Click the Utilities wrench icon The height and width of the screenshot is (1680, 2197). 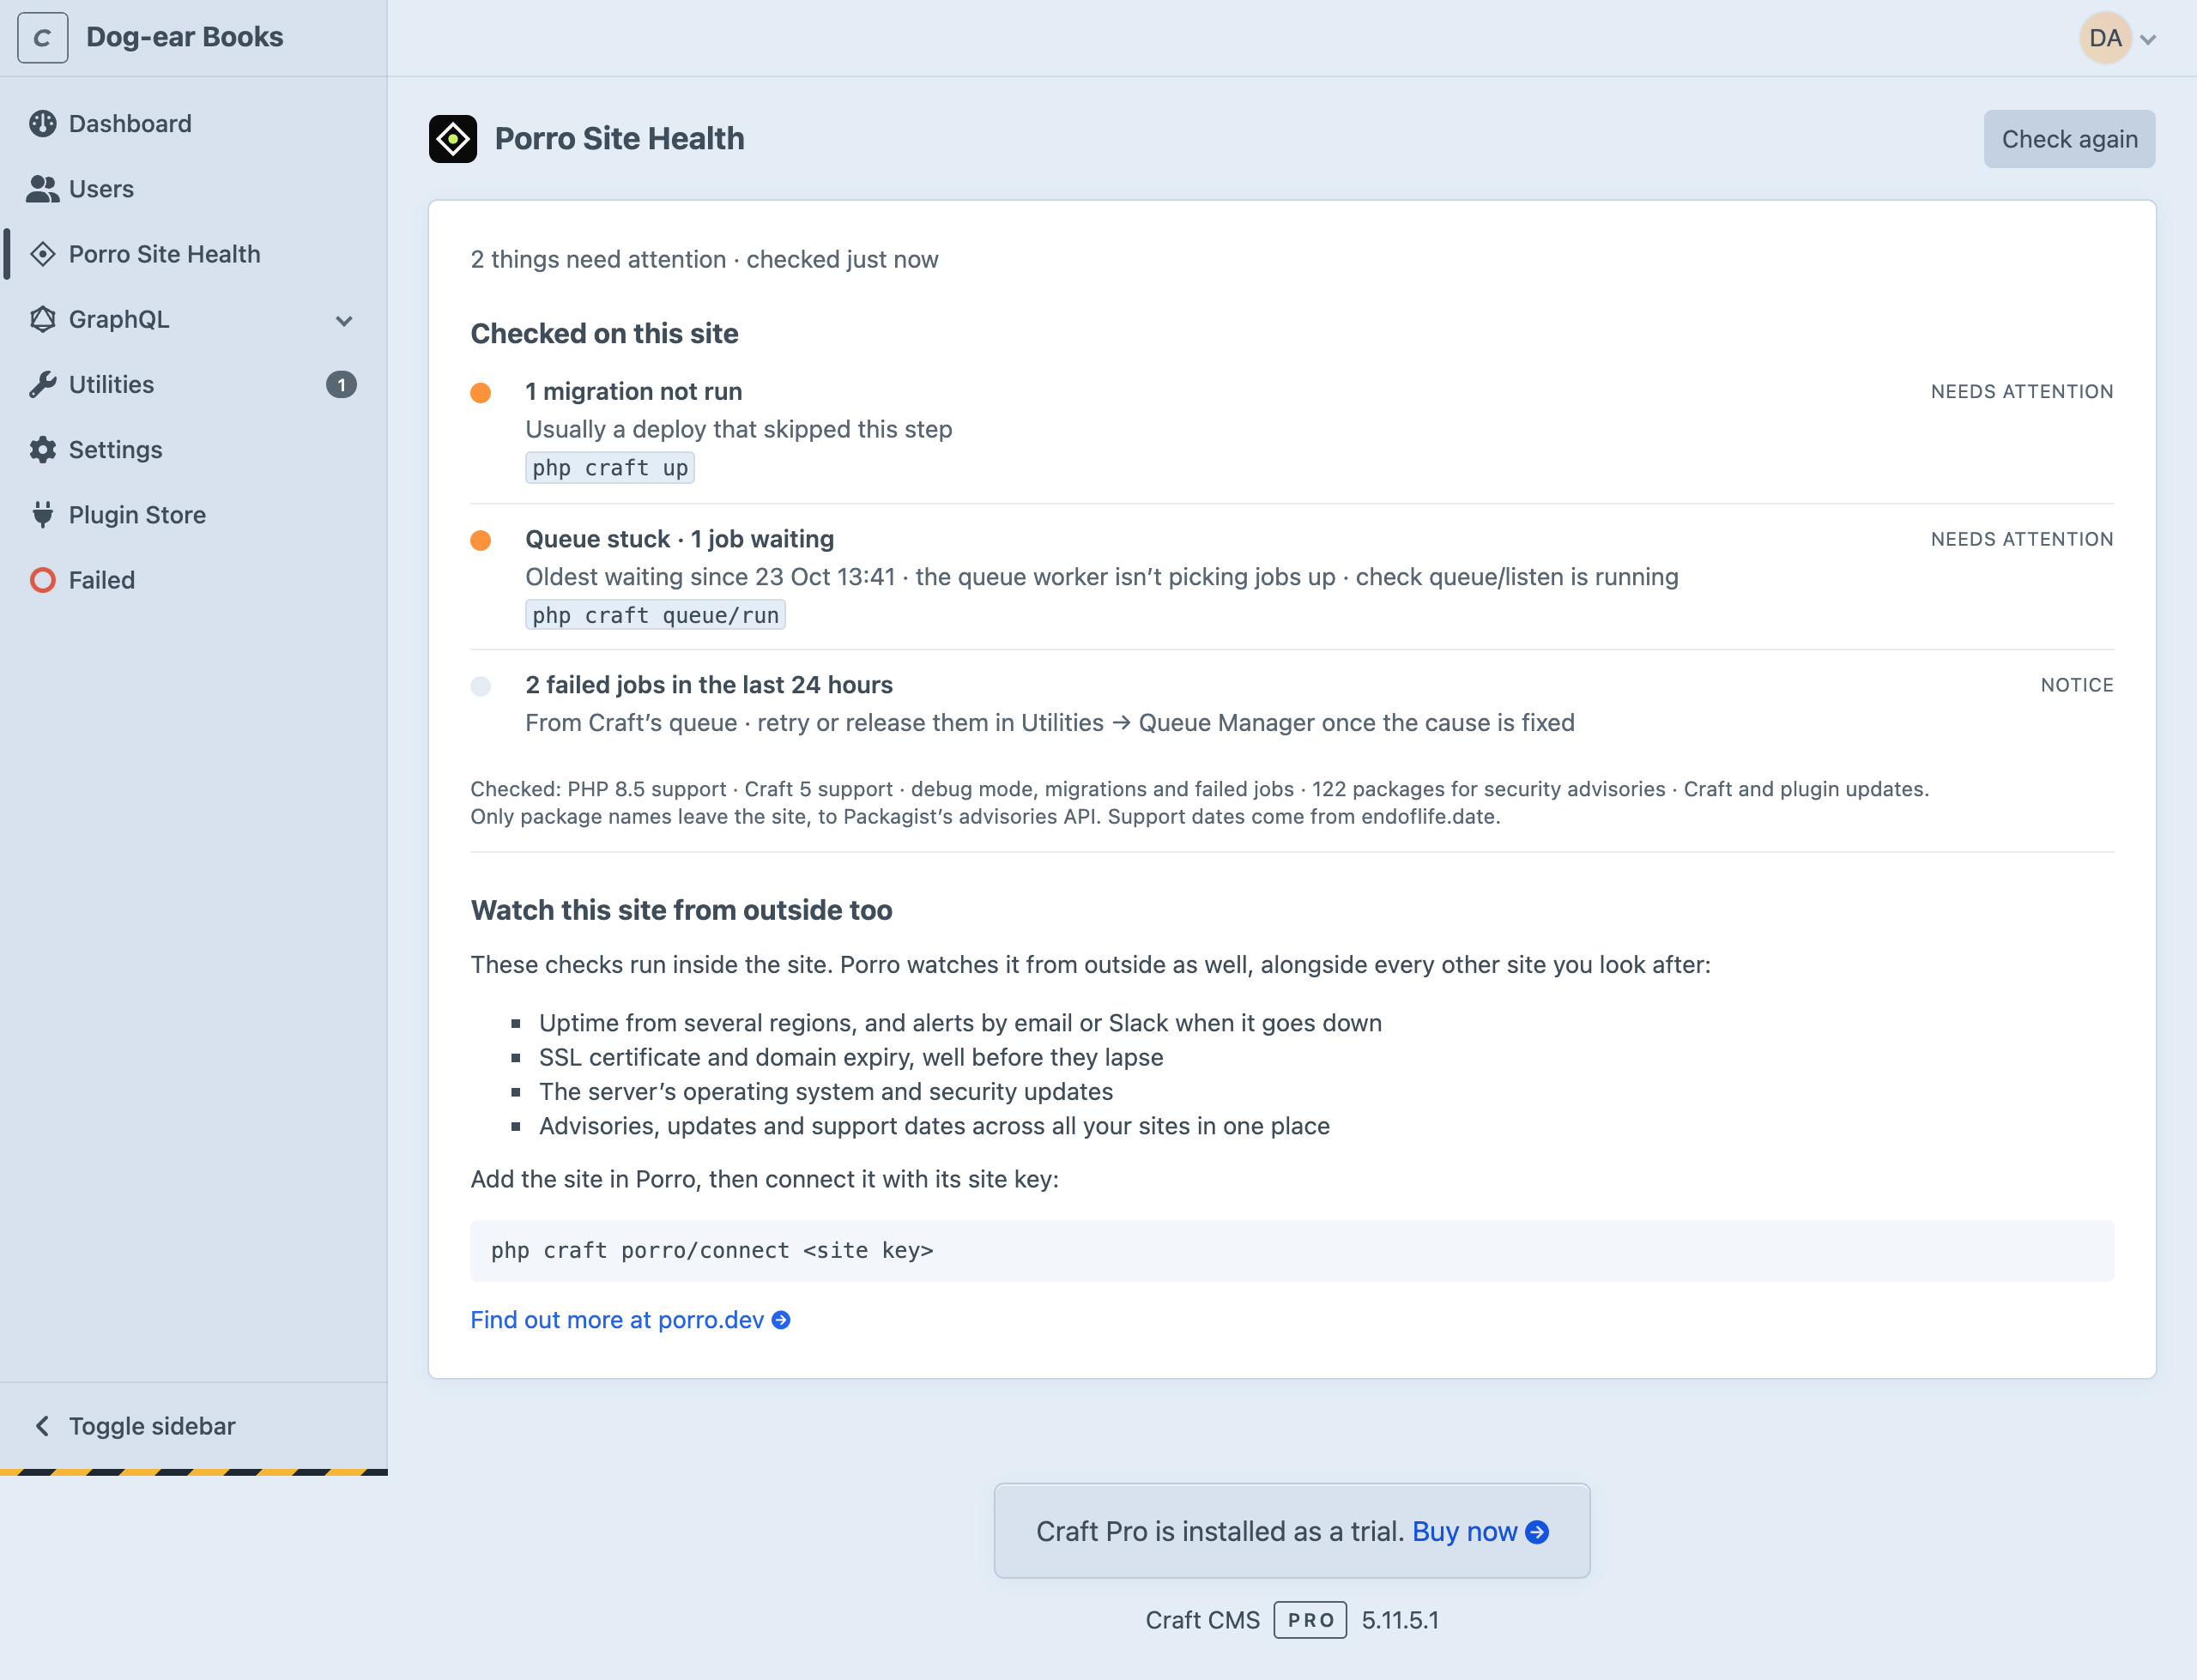42,384
